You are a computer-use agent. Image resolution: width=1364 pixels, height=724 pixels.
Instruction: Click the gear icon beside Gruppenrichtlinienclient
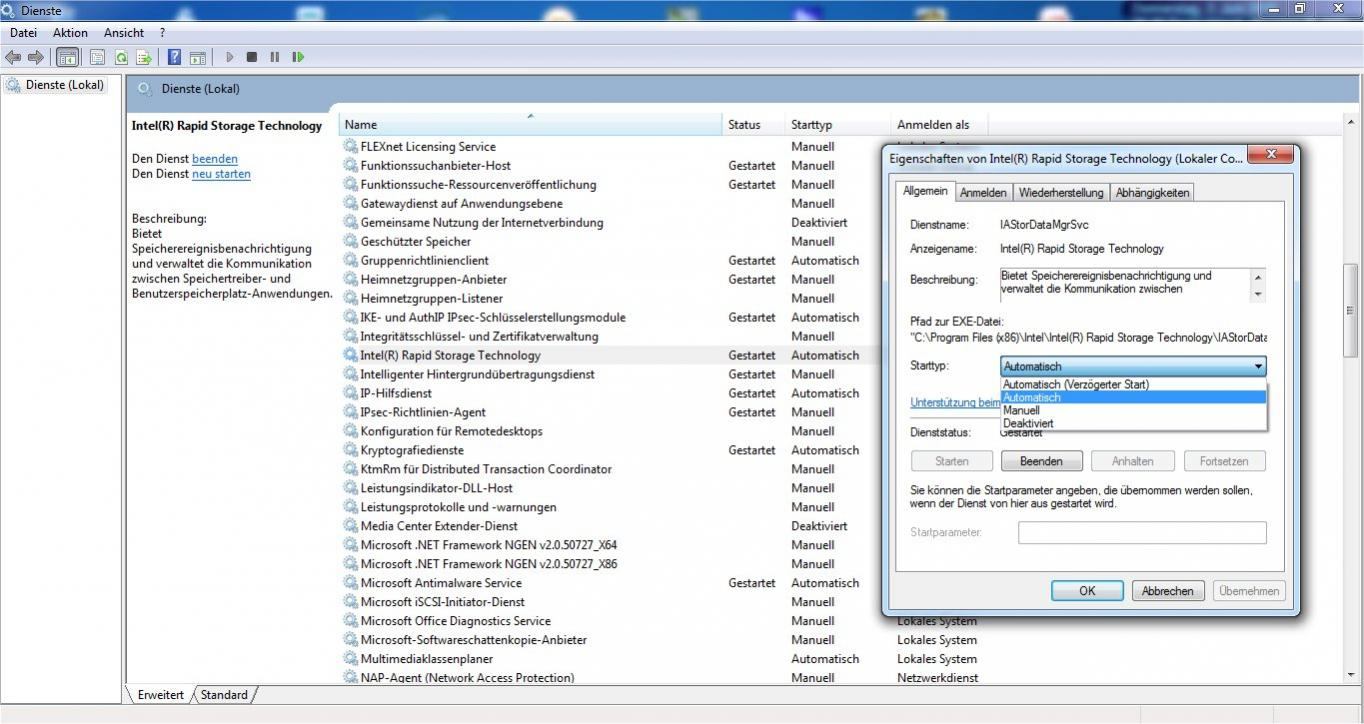(350, 260)
